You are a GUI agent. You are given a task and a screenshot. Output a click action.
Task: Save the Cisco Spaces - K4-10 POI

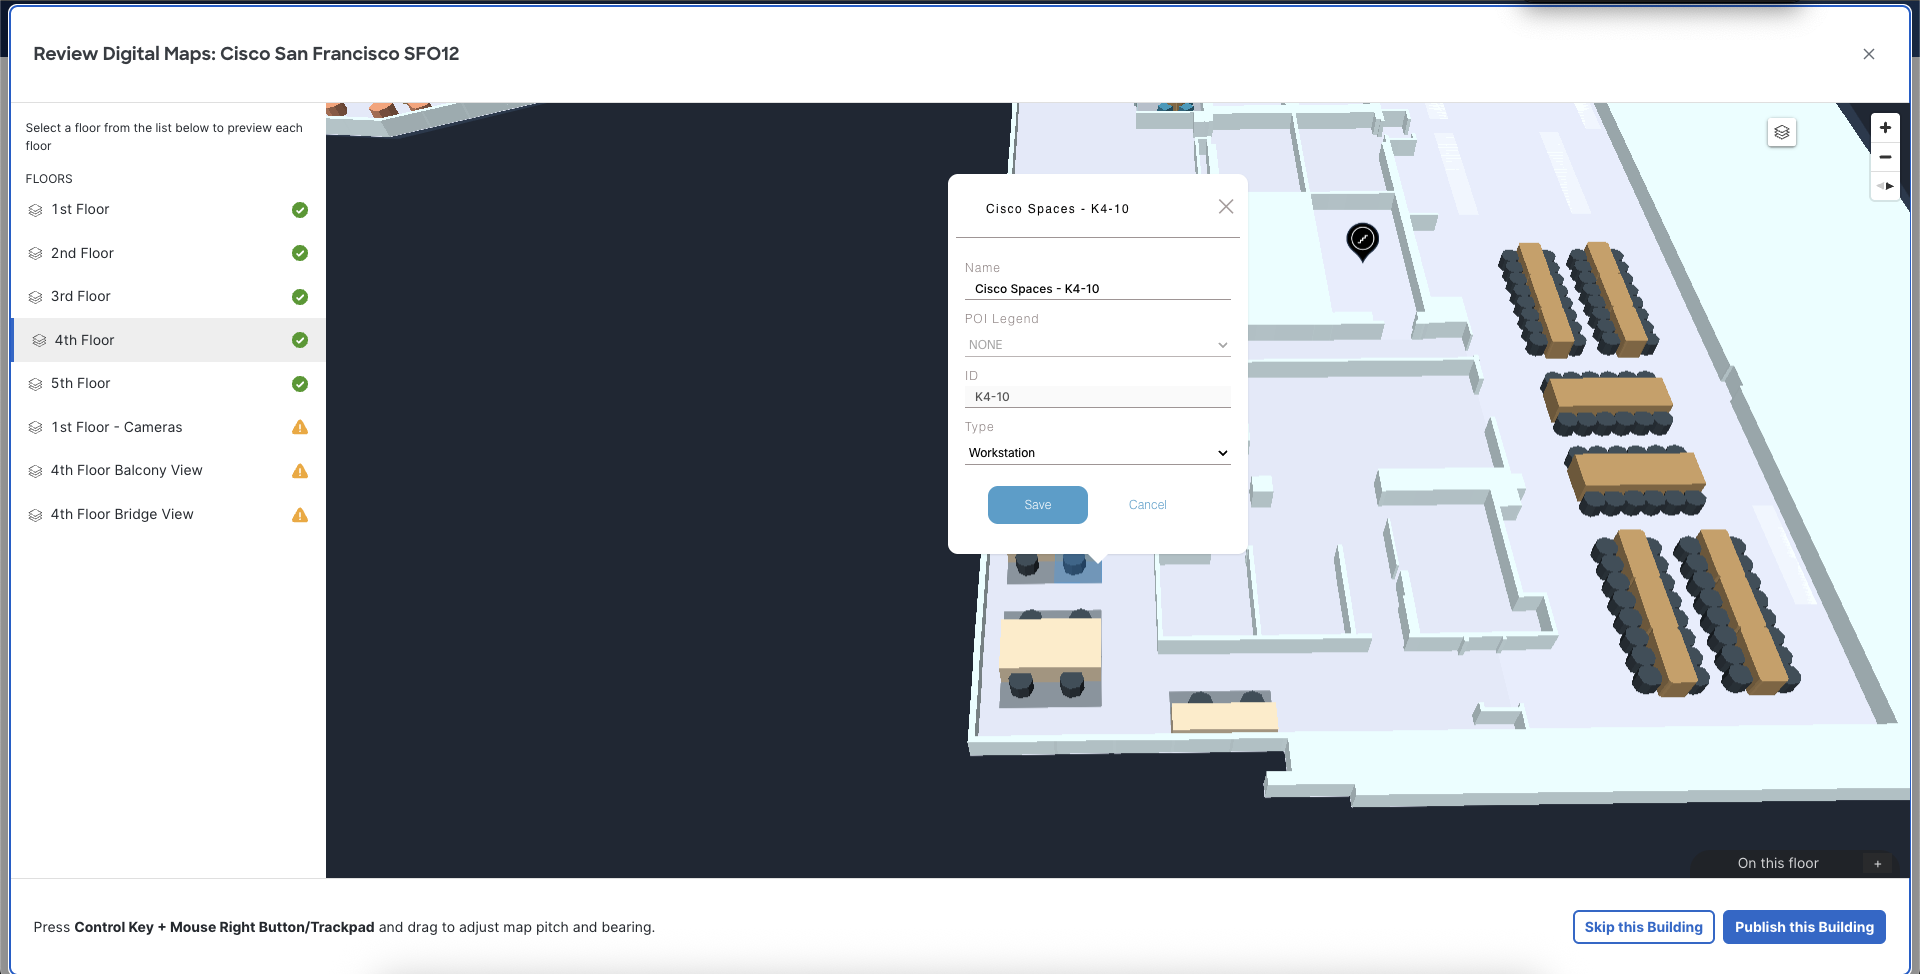pyautogui.click(x=1037, y=504)
